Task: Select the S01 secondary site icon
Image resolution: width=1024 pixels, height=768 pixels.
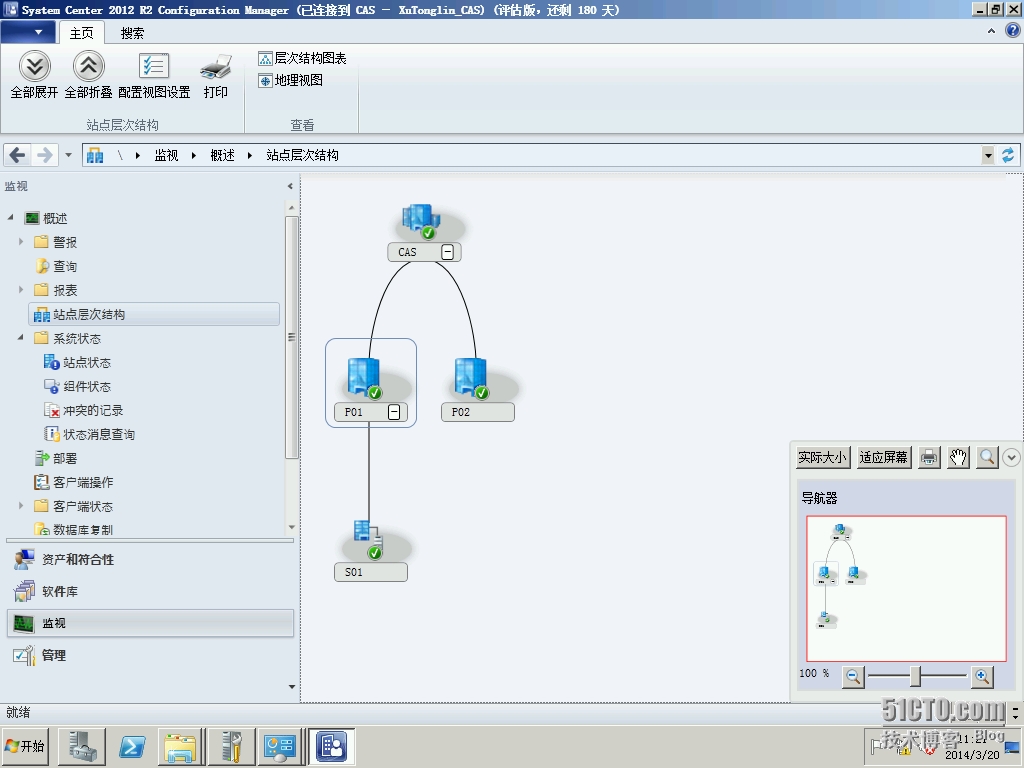Action: click(368, 539)
